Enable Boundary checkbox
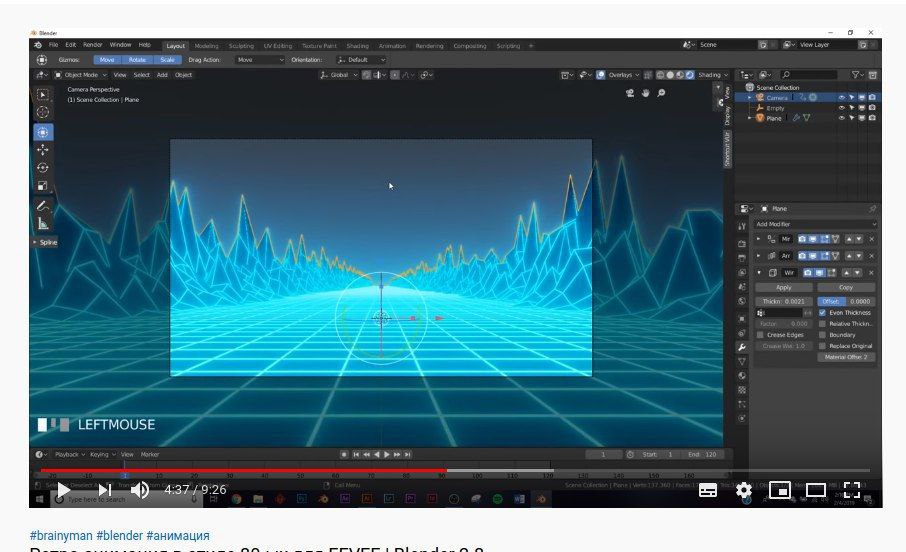 822,335
